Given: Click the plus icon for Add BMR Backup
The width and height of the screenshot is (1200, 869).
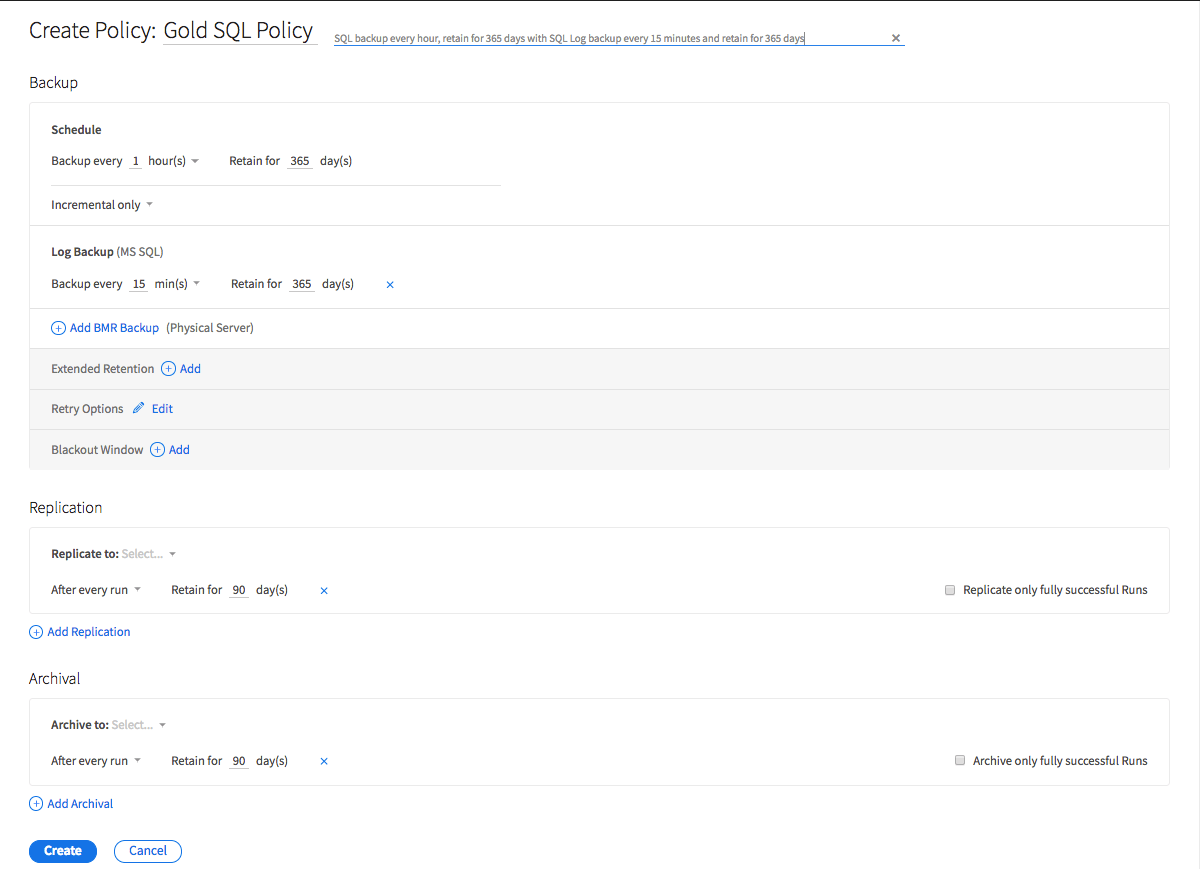Looking at the screenshot, I should [59, 328].
